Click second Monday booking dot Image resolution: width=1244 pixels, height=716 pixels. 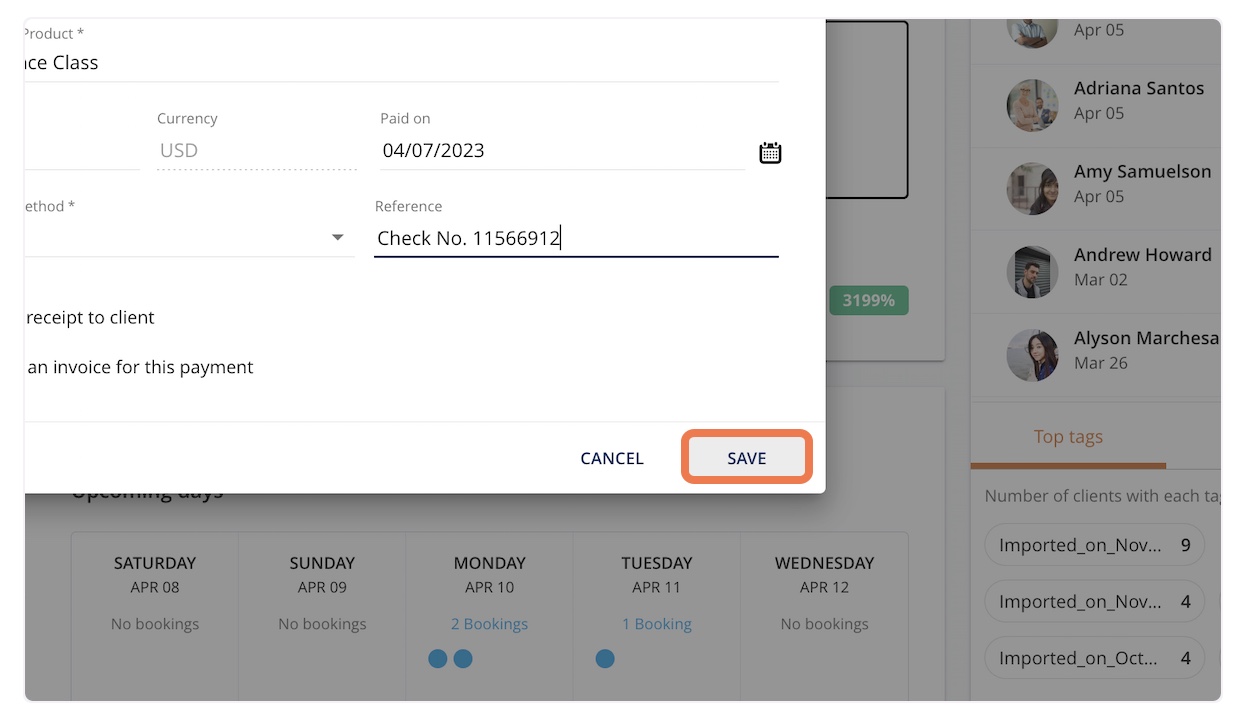(462, 659)
